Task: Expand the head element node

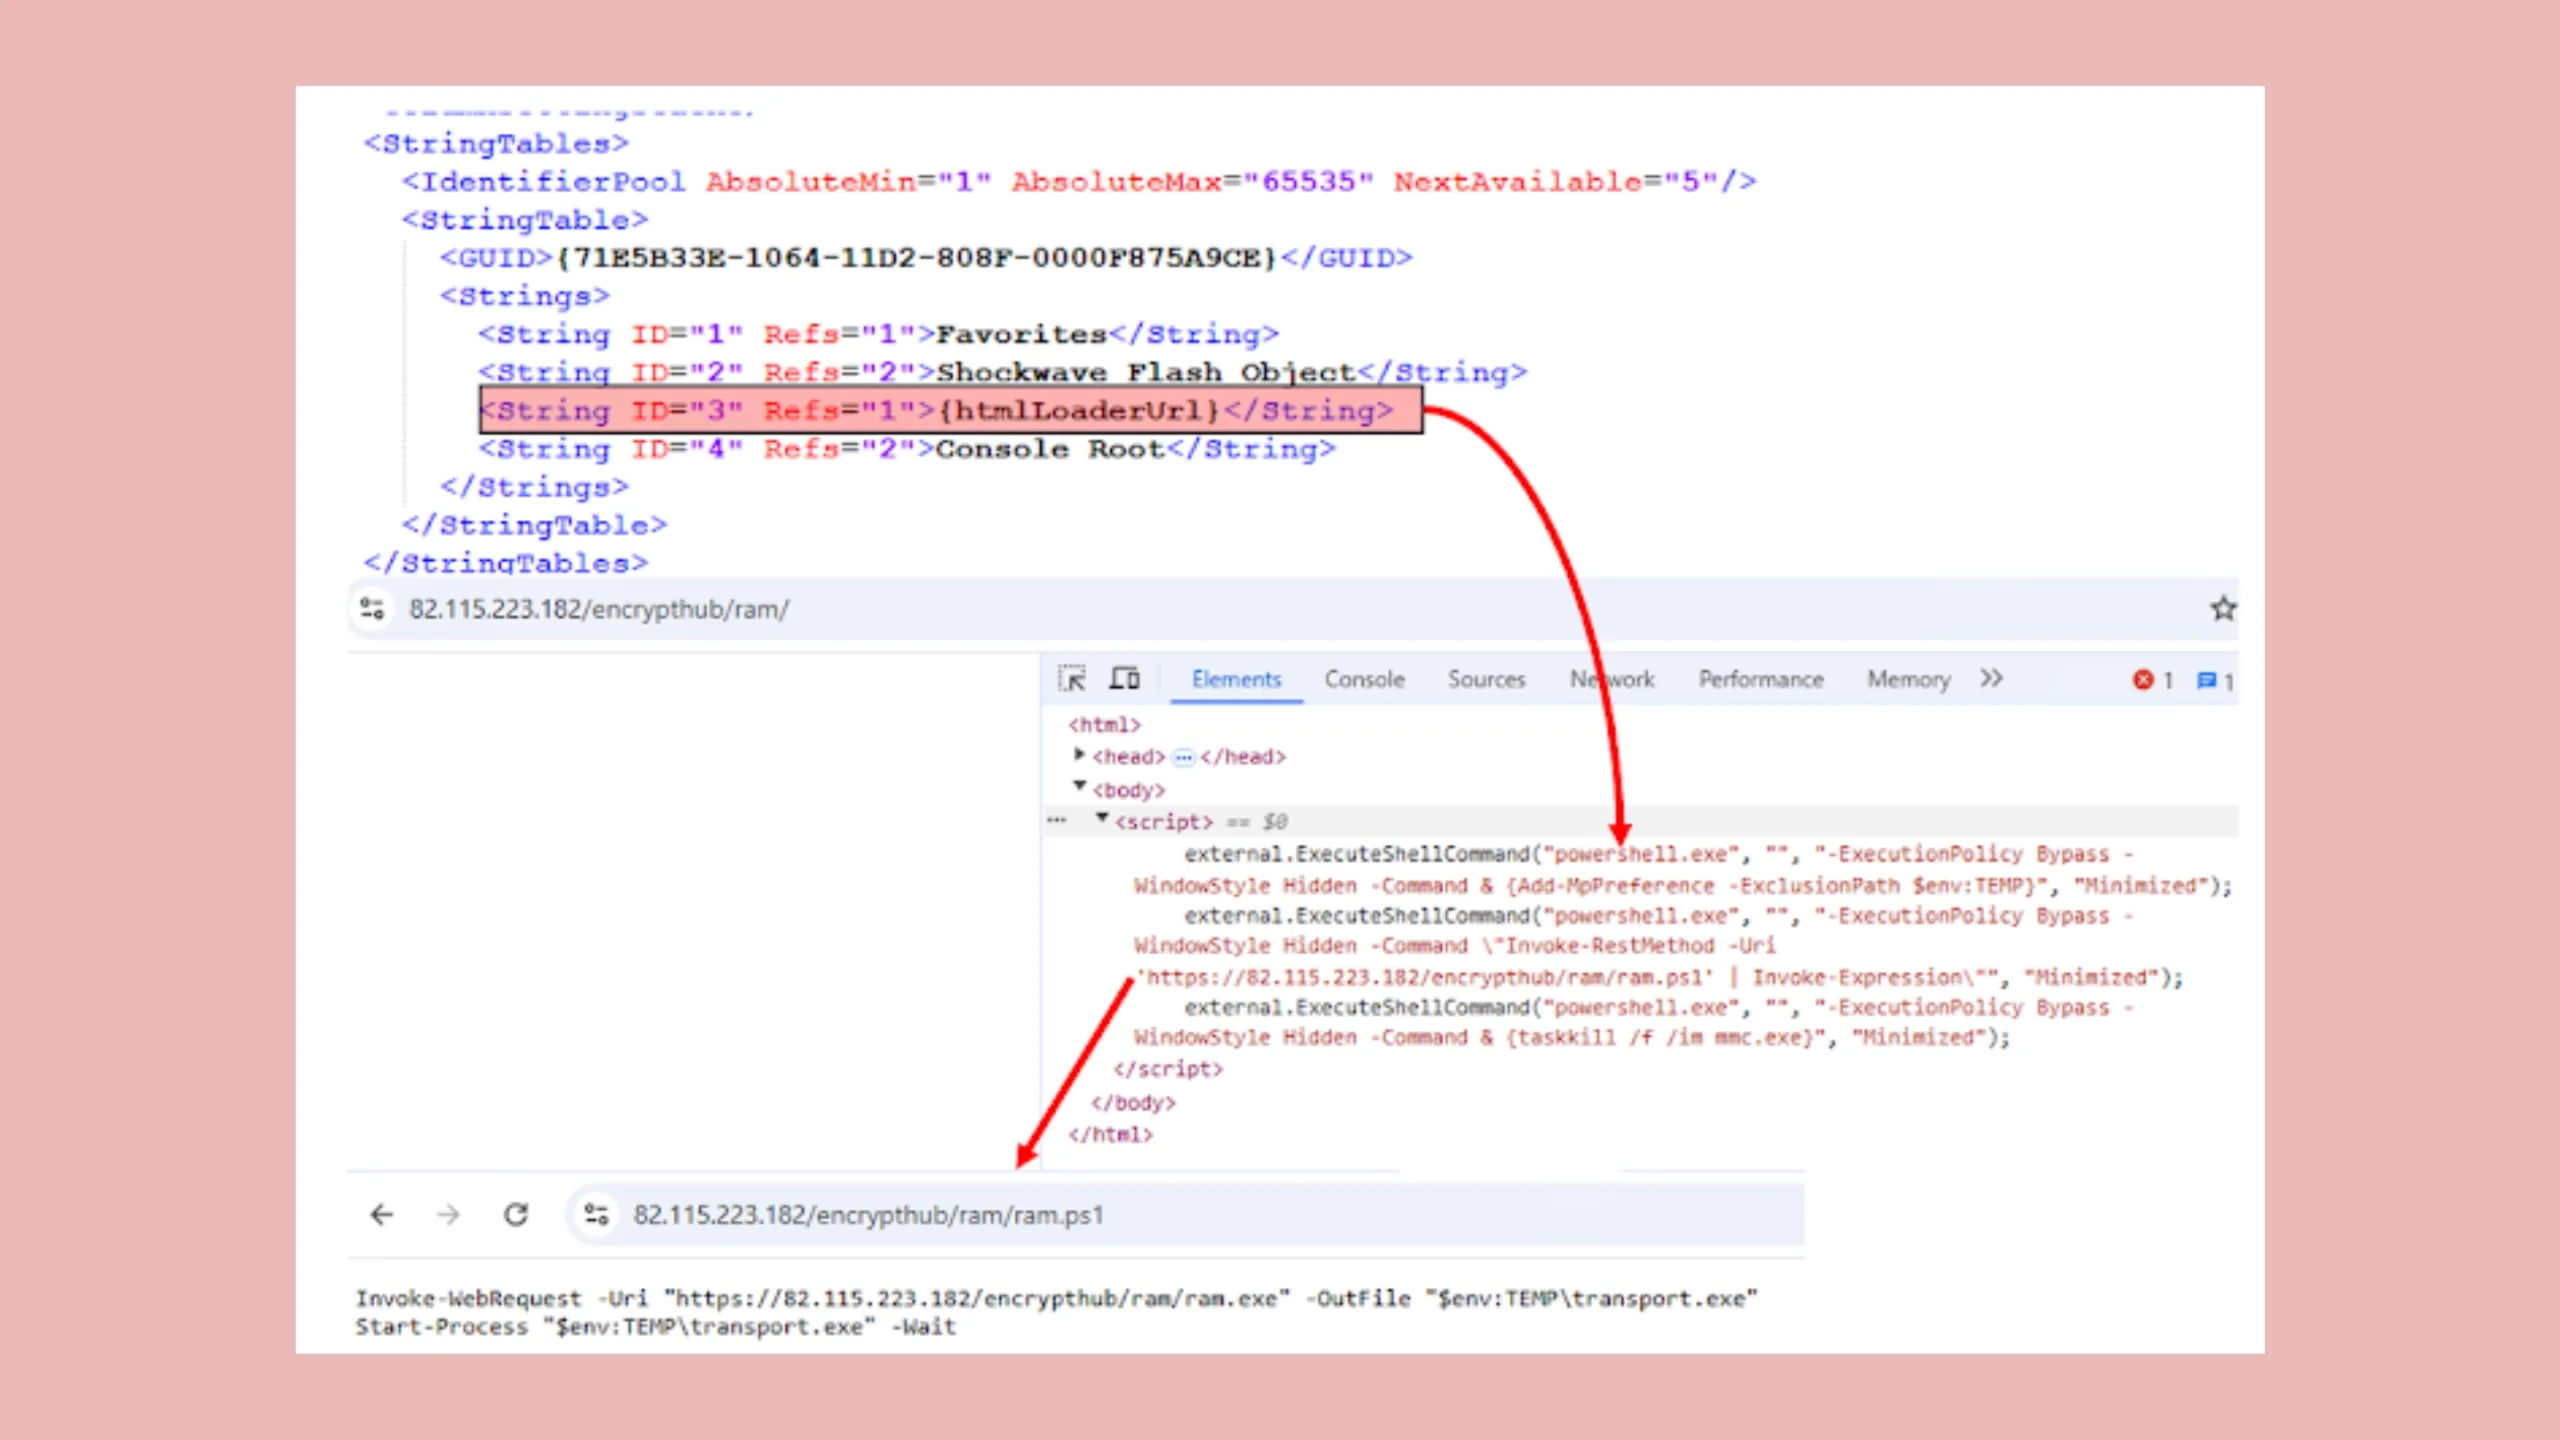Action: click(1079, 755)
